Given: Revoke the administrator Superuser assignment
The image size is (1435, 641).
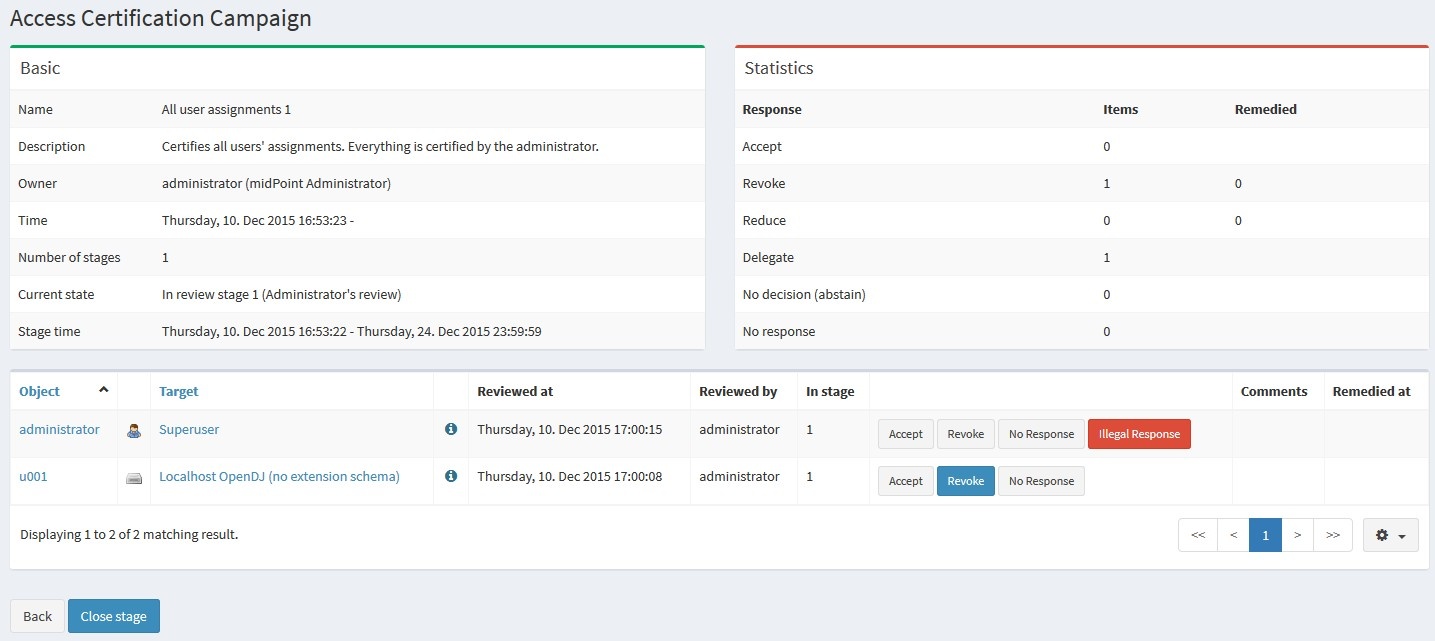Looking at the screenshot, I should 965,434.
